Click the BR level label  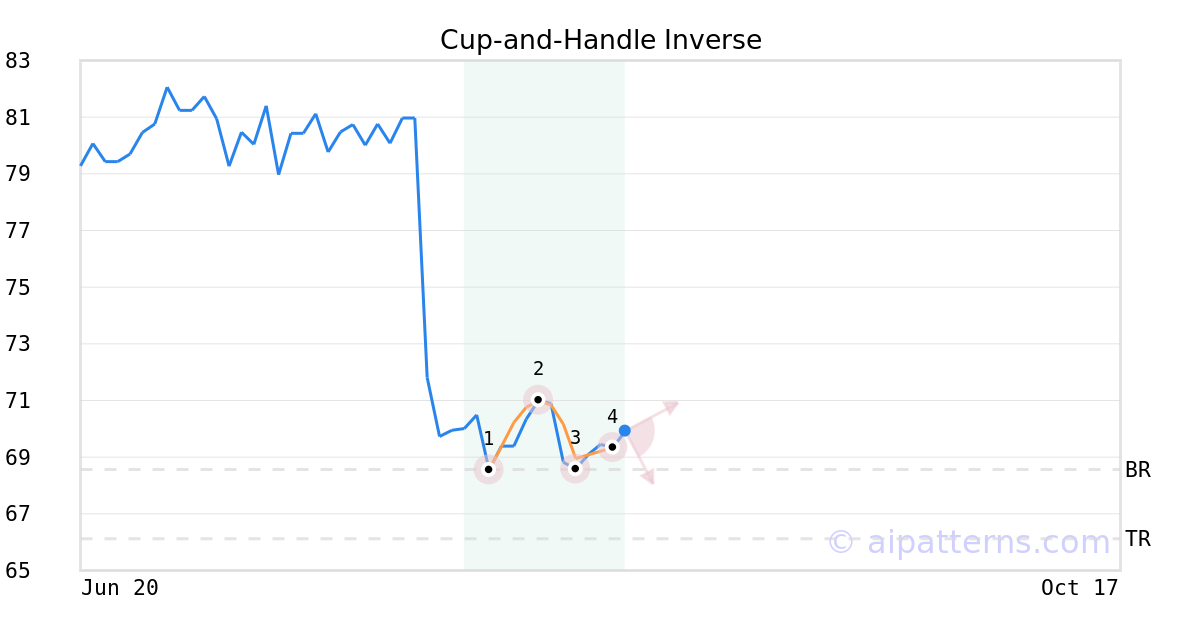coord(1138,470)
